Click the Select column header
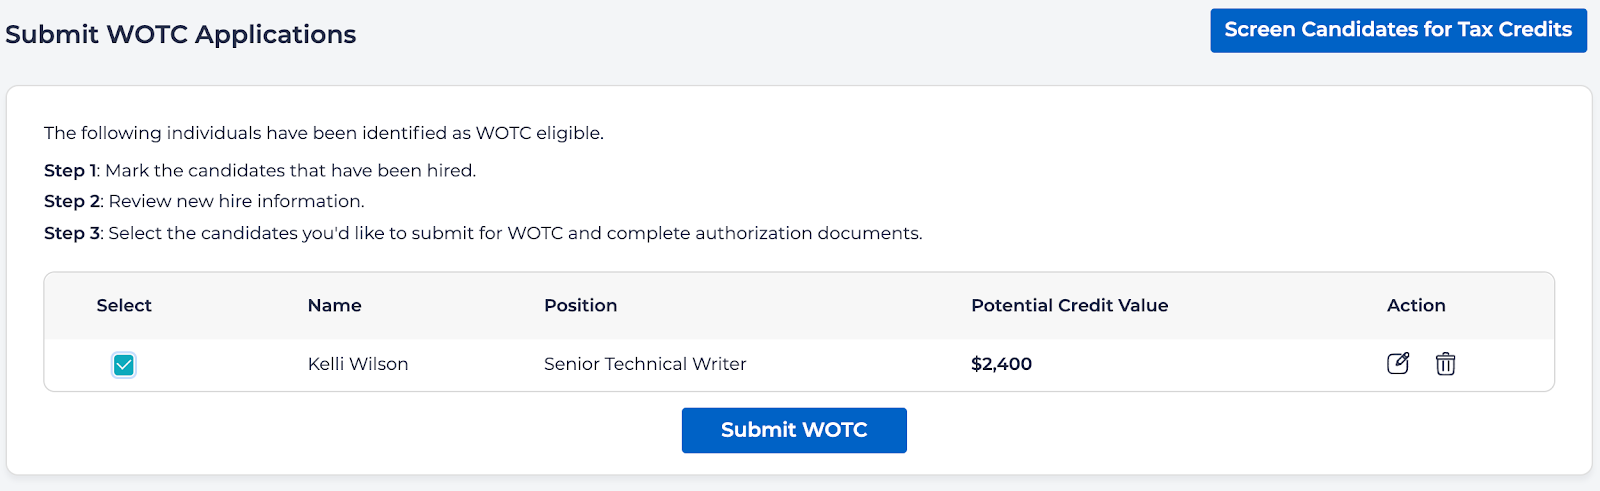 point(124,305)
